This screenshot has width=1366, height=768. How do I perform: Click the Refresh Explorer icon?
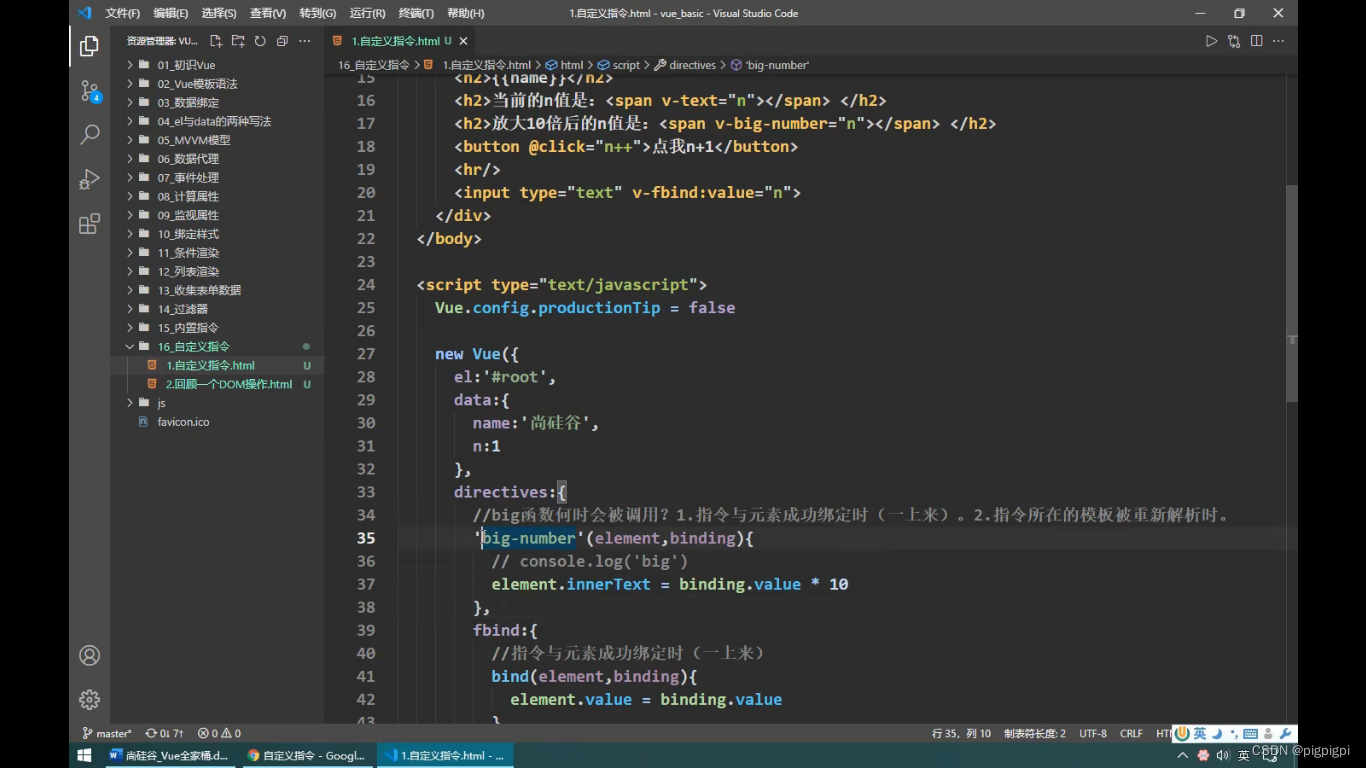[x=260, y=41]
